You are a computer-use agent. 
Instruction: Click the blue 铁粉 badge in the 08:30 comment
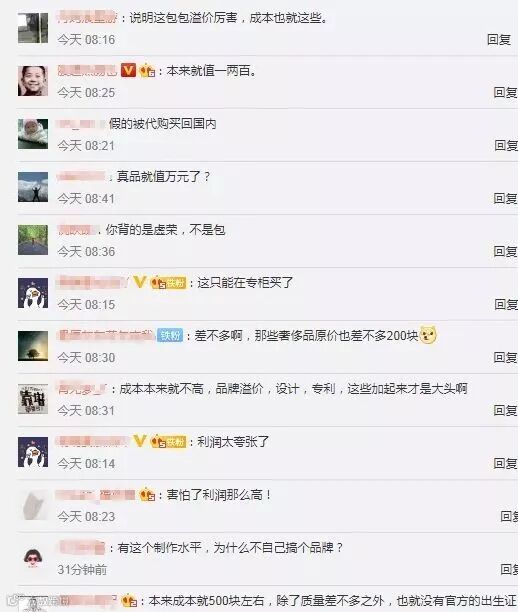pyautogui.click(x=170, y=335)
